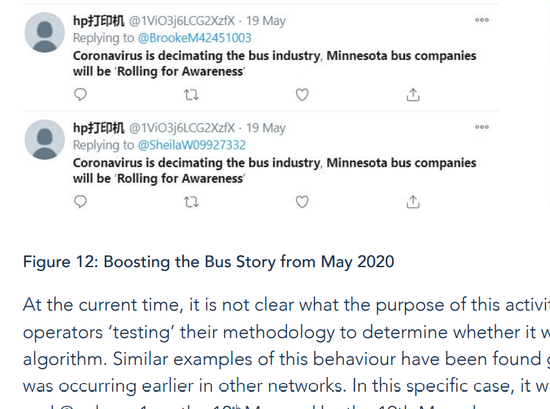
Task: View second tweet's hp打印机 avatar
Action: pos(45,140)
